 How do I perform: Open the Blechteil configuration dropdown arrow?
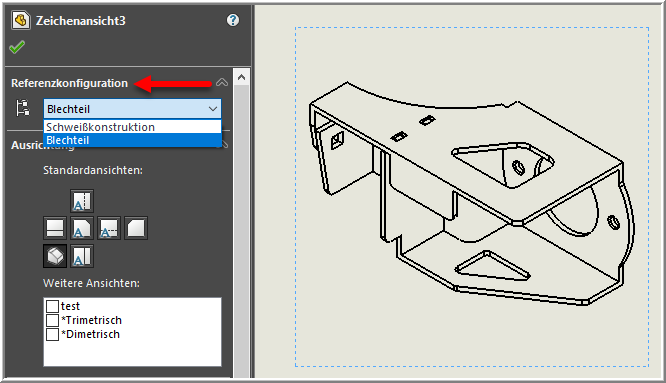213,109
